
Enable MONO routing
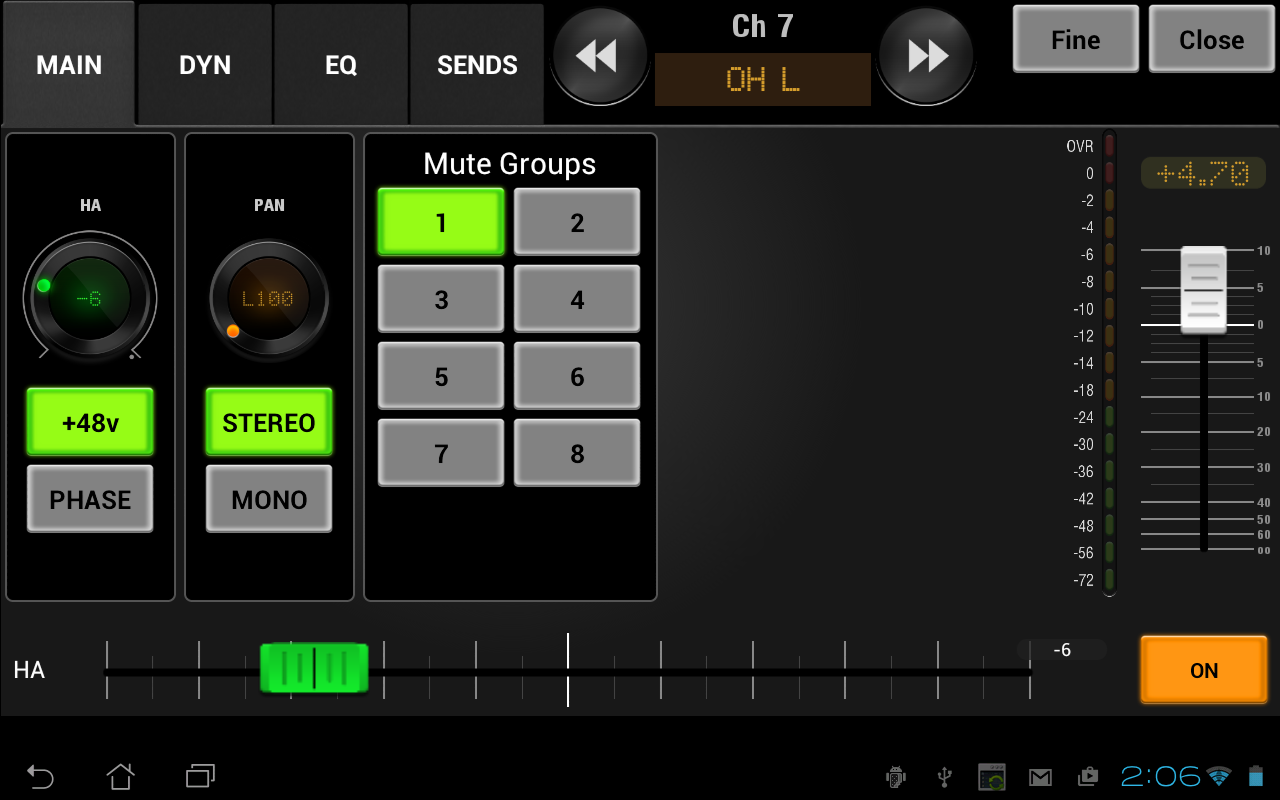tap(269, 499)
